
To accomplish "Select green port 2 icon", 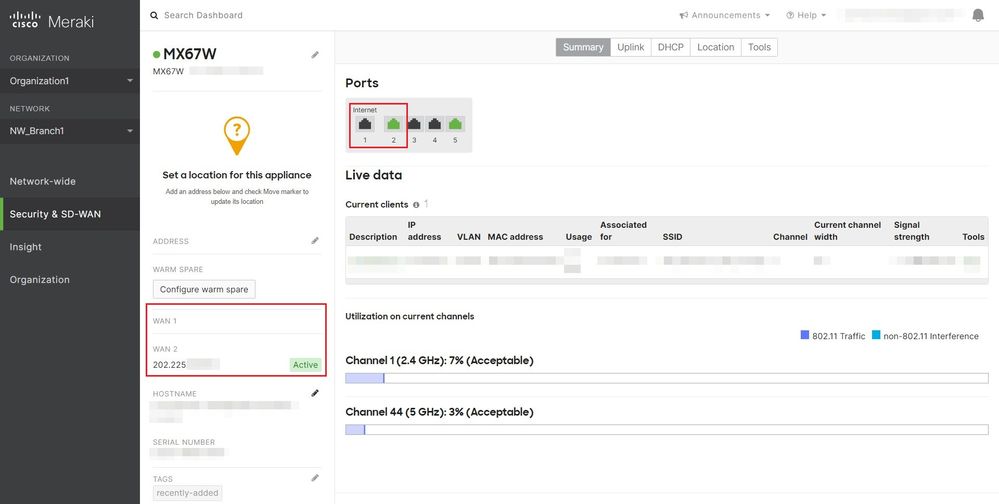I will tap(393, 125).
